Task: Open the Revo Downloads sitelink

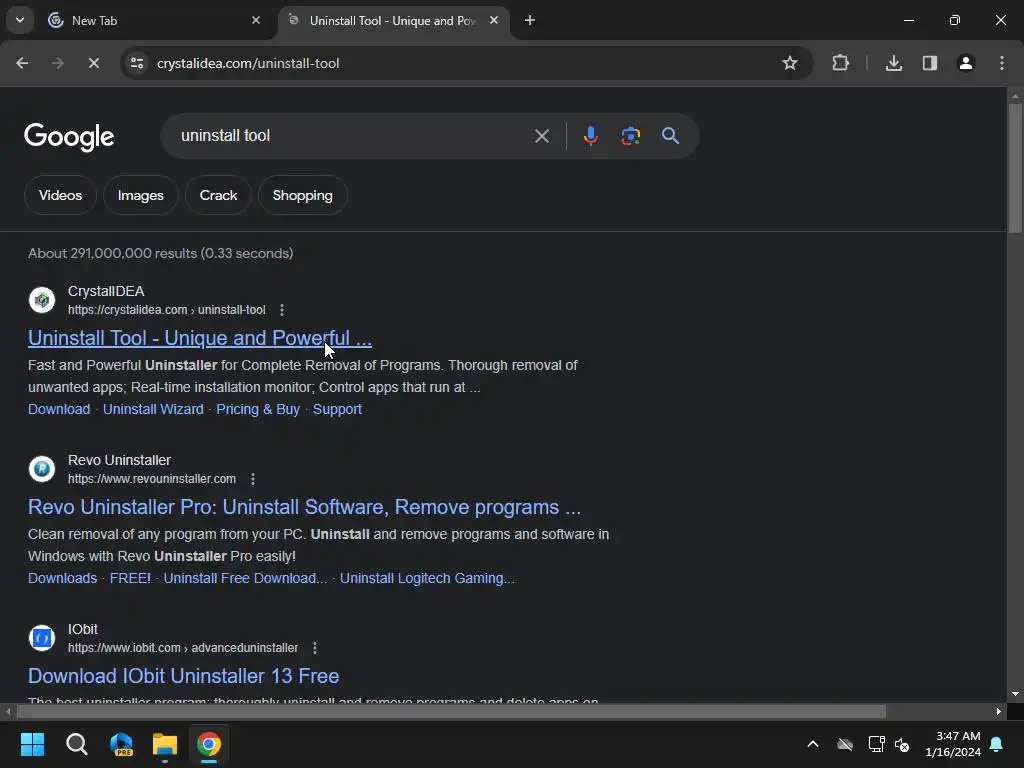Action: [62, 579]
